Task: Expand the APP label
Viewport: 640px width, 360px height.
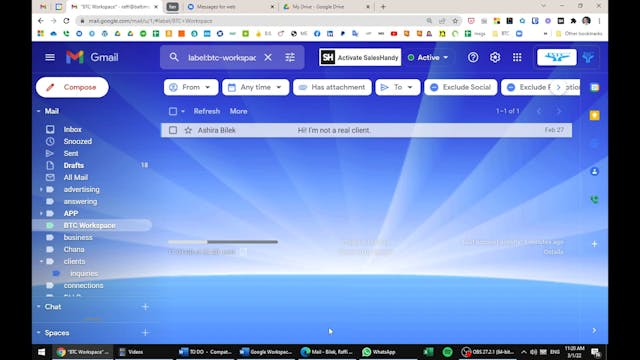Action: 41,214
